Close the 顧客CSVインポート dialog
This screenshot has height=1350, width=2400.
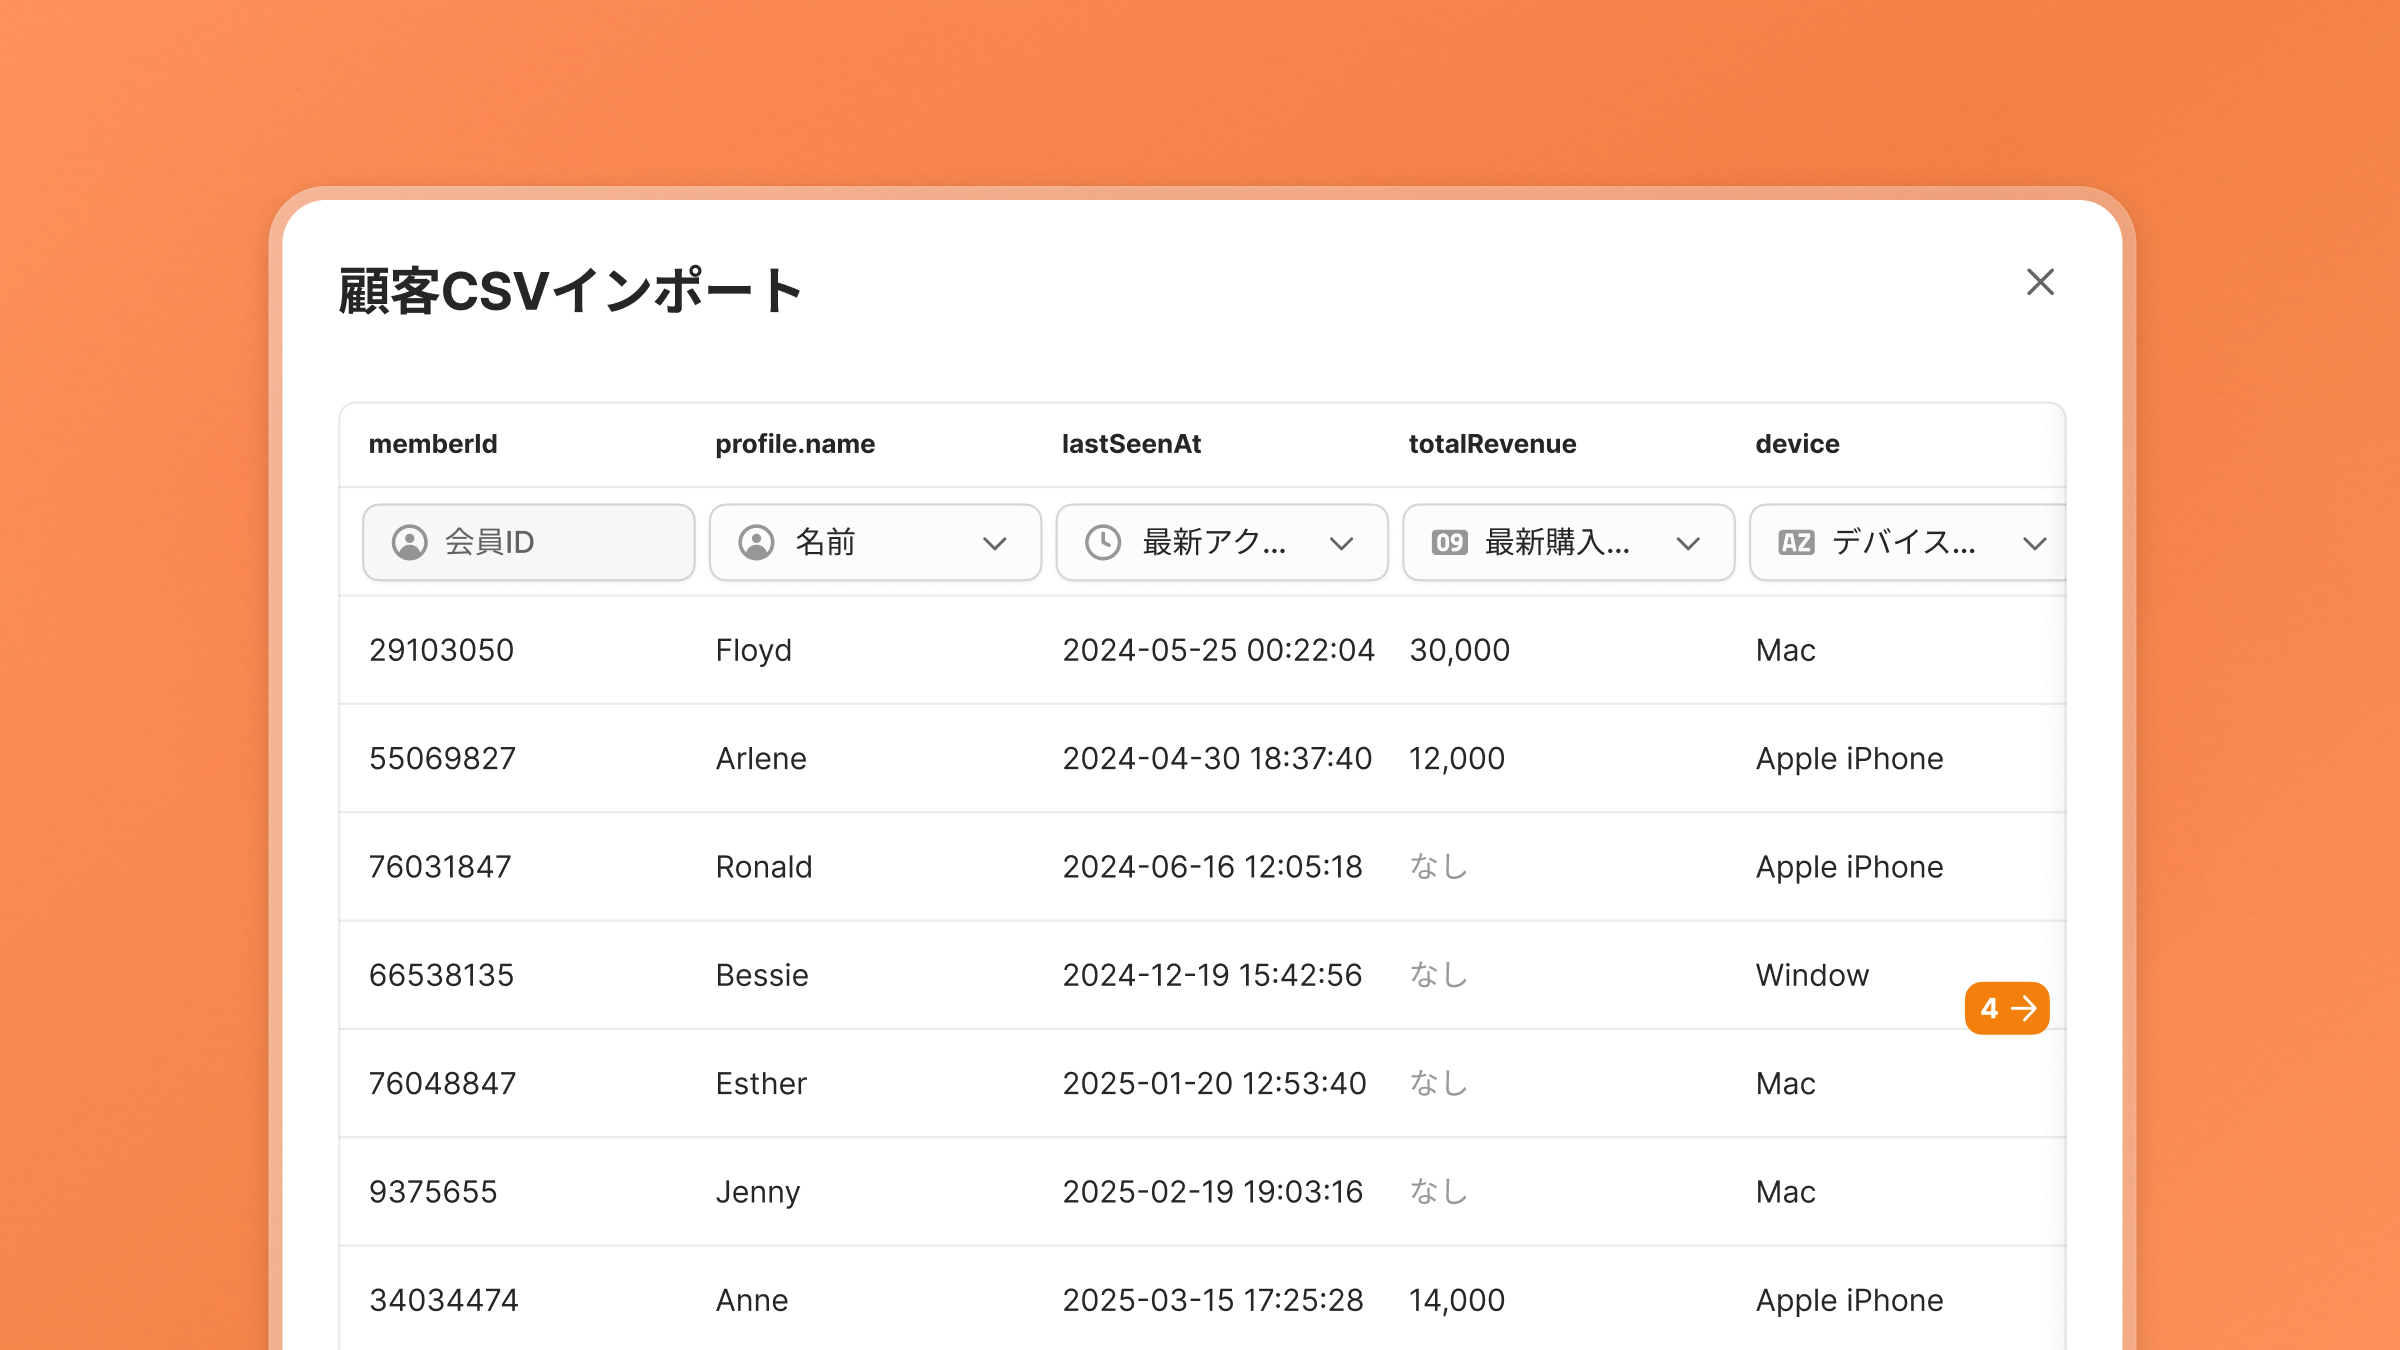click(x=2040, y=282)
